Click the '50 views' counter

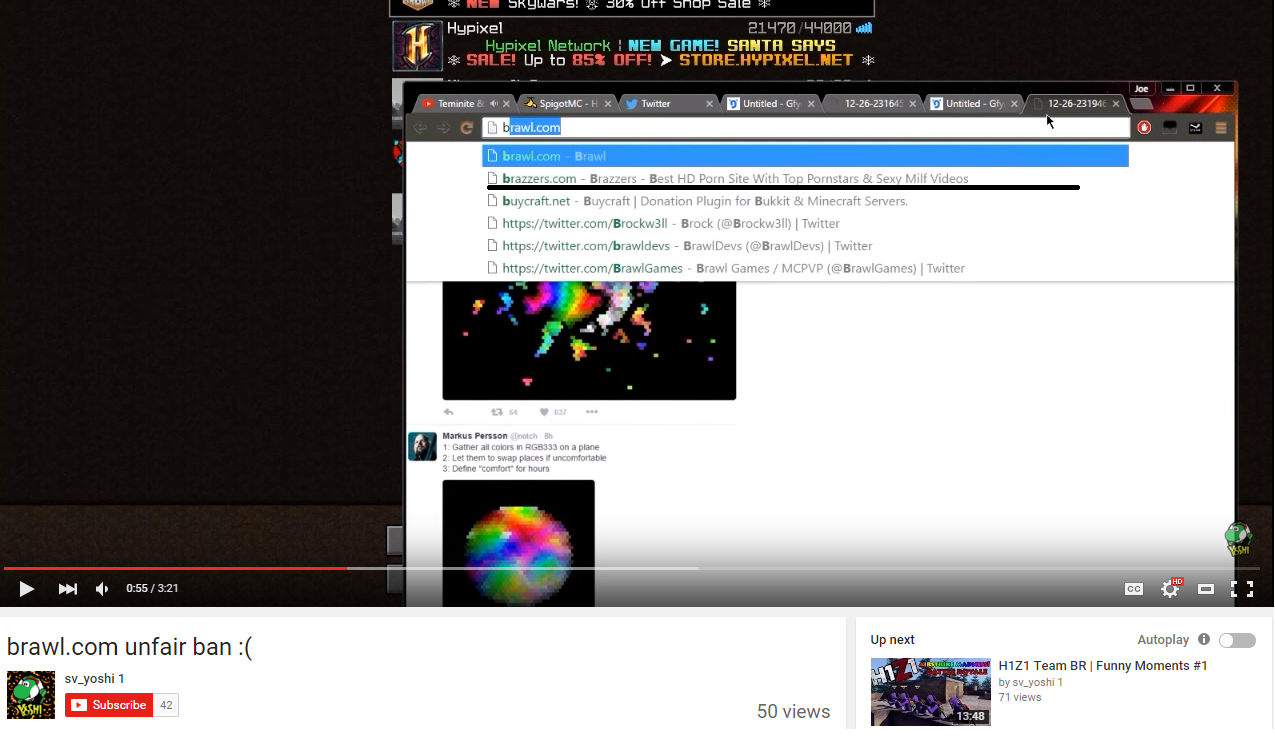pyautogui.click(x=793, y=711)
